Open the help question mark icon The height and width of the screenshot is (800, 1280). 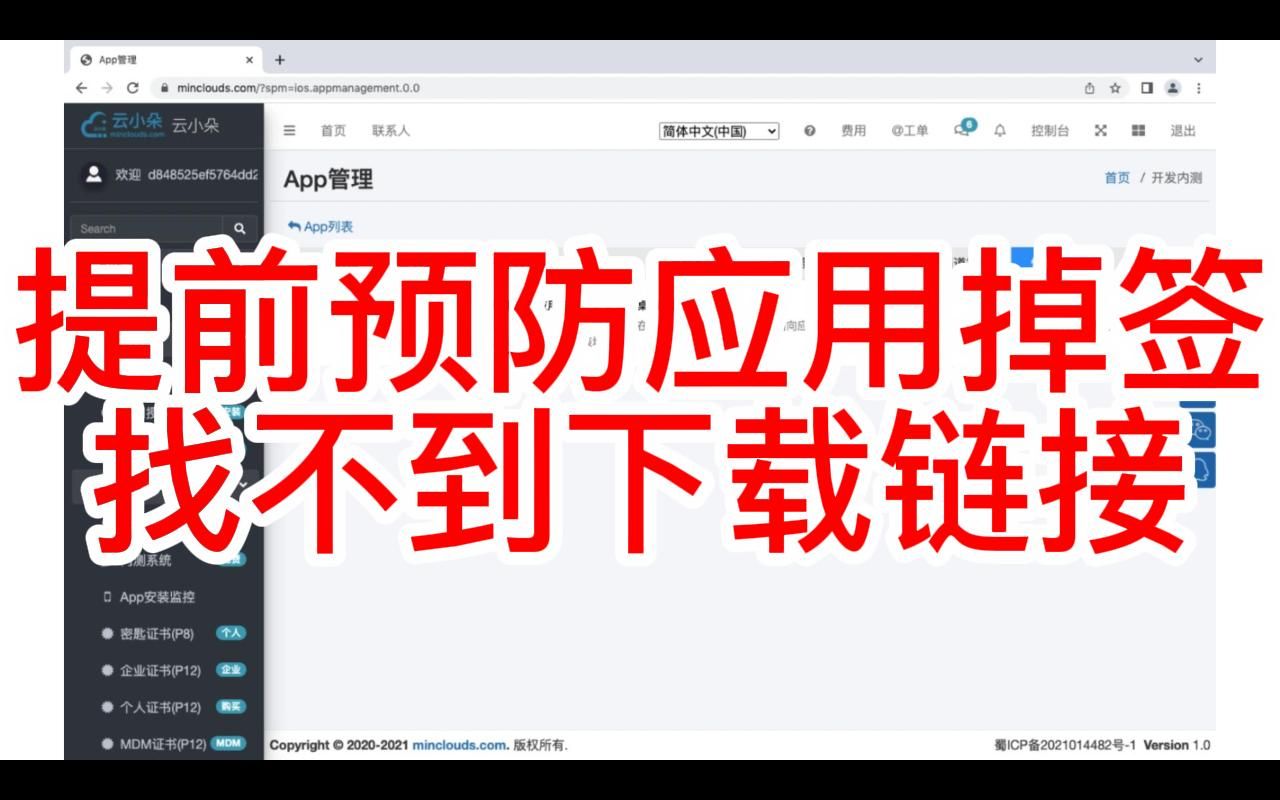pos(810,130)
